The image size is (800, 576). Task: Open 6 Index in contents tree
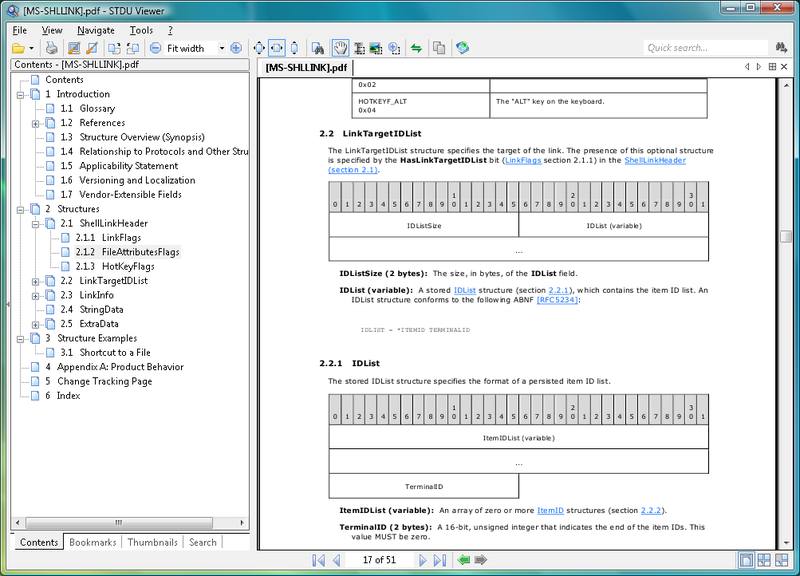click(x=63, y=396)
